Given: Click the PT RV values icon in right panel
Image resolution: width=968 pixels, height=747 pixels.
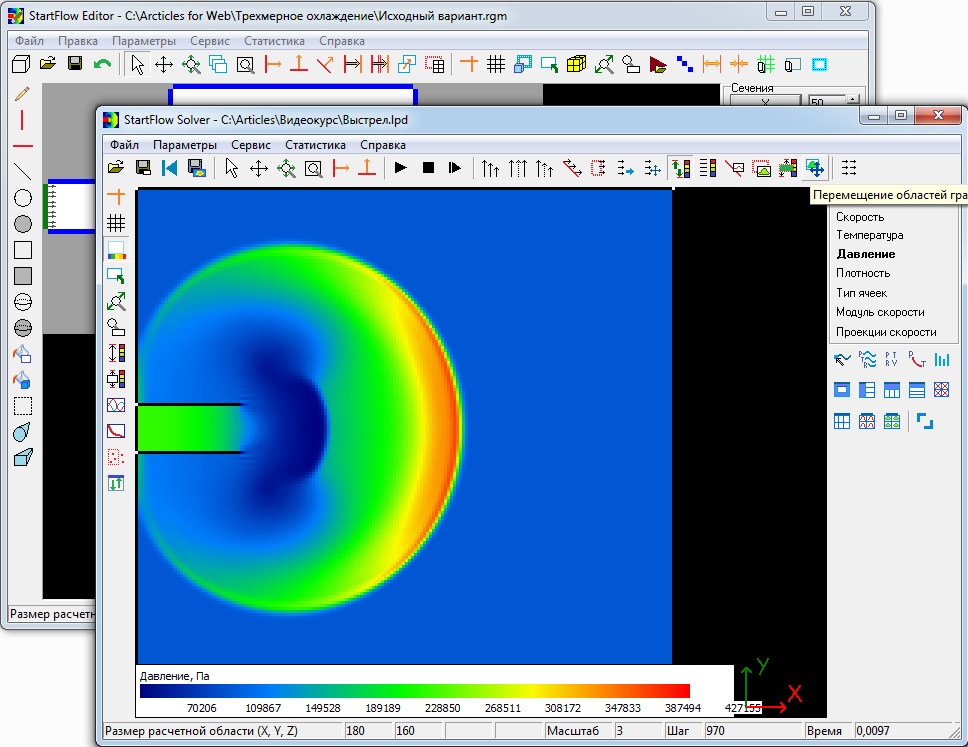Looking at the screenshot, I should [891, 359].
